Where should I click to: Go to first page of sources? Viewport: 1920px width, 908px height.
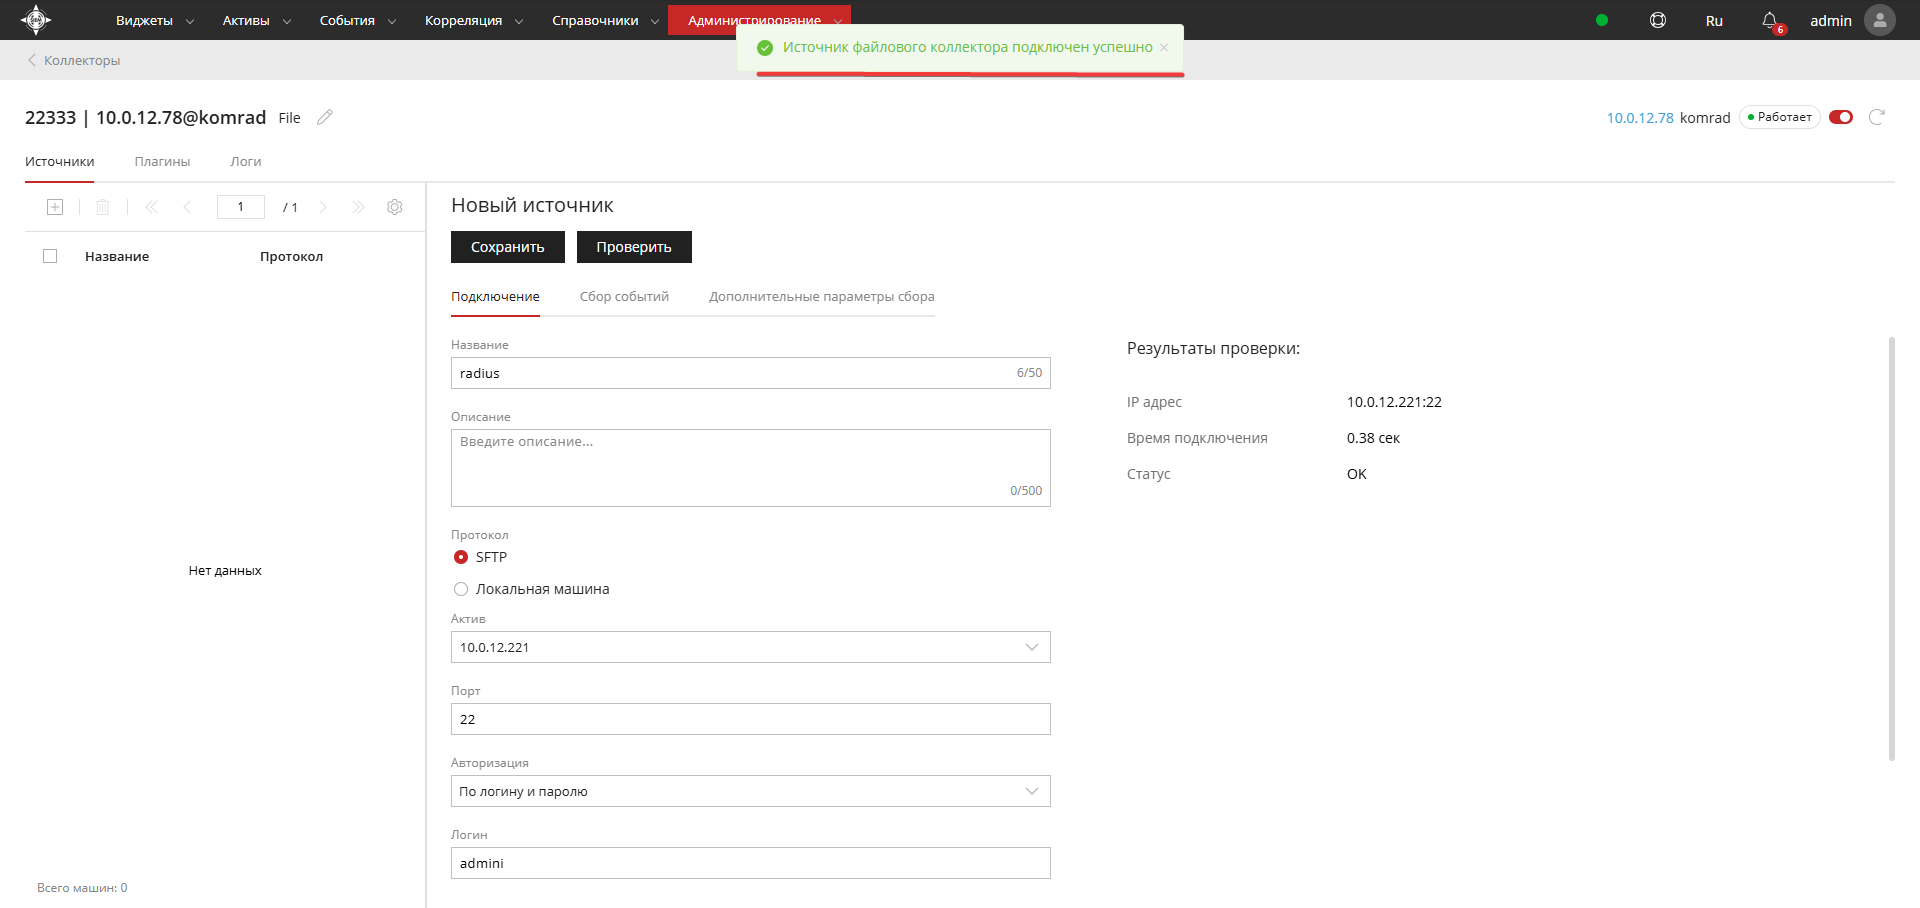[x=152, y=207]
